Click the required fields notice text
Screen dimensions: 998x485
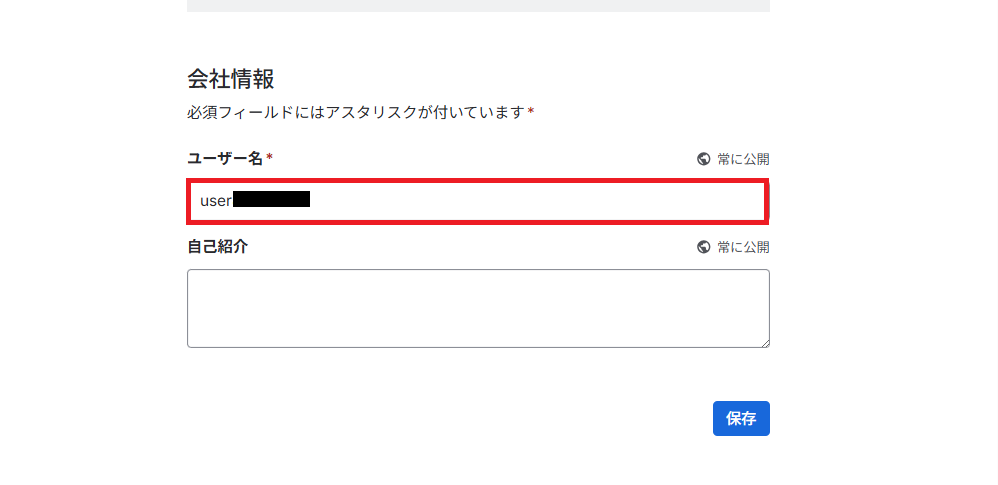click(355, 112)
